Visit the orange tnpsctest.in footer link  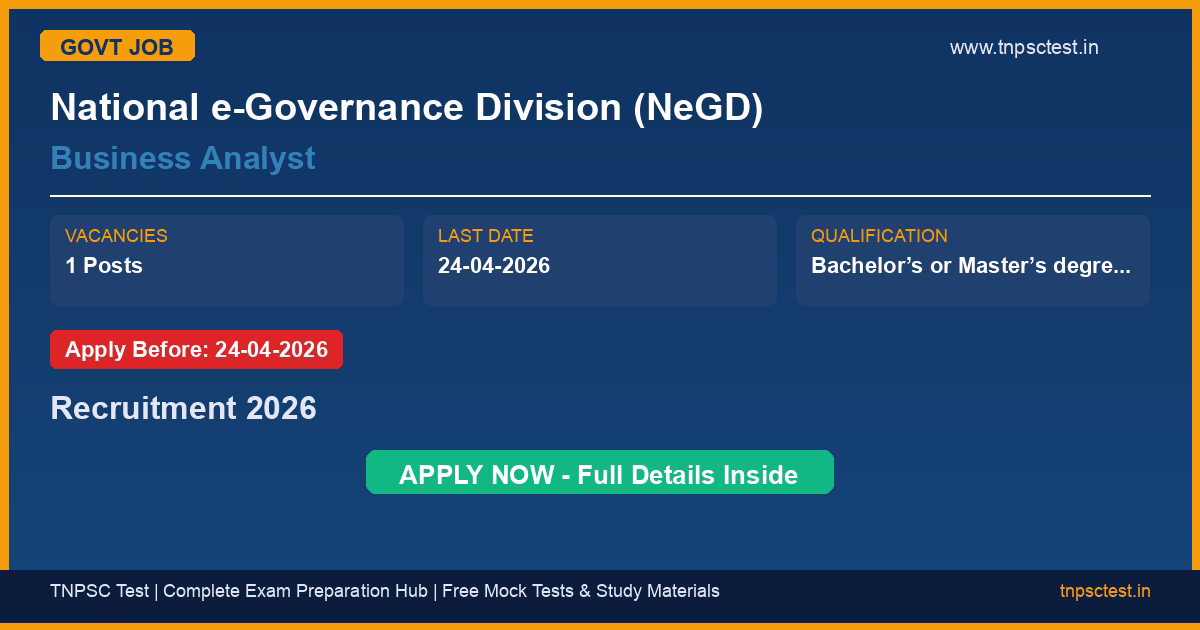tap(1104, 591)
